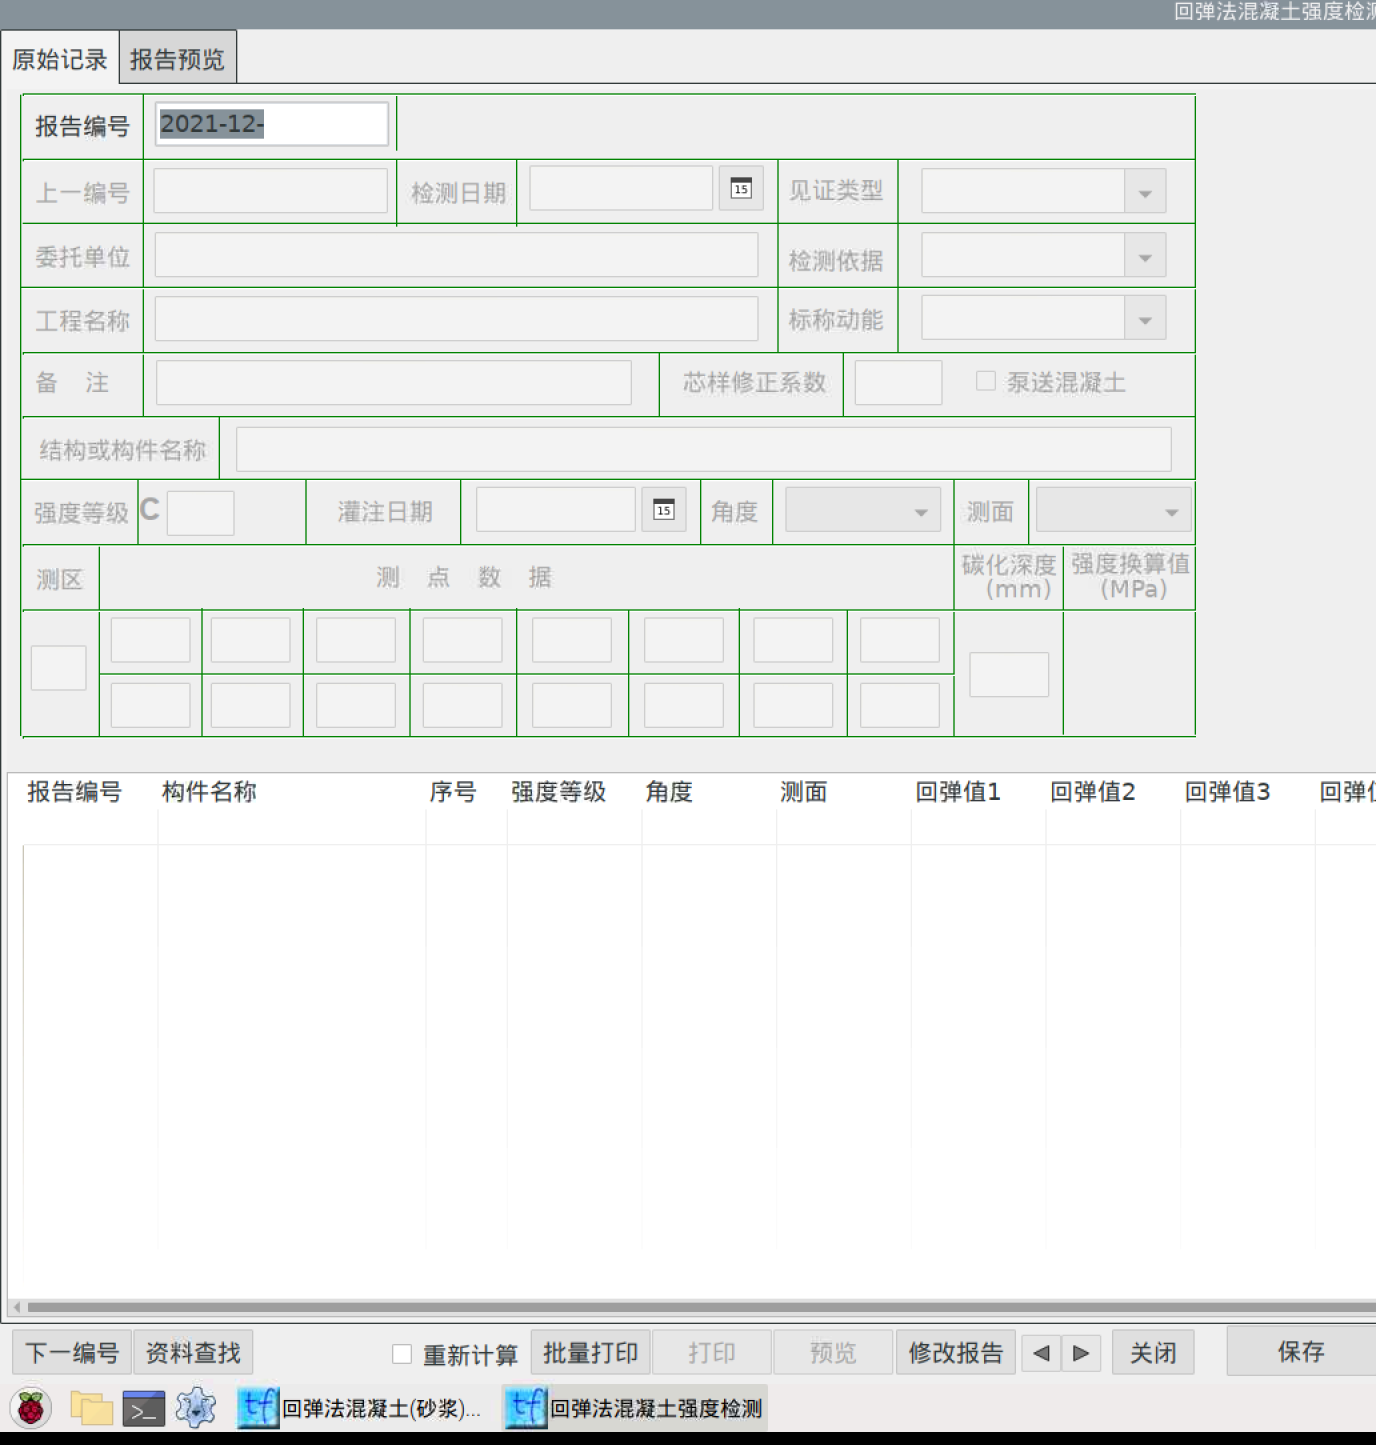Sort by 构件名称 column header
The height and width of the screenshot is (1445, 1376).
(x=209, y=792)
